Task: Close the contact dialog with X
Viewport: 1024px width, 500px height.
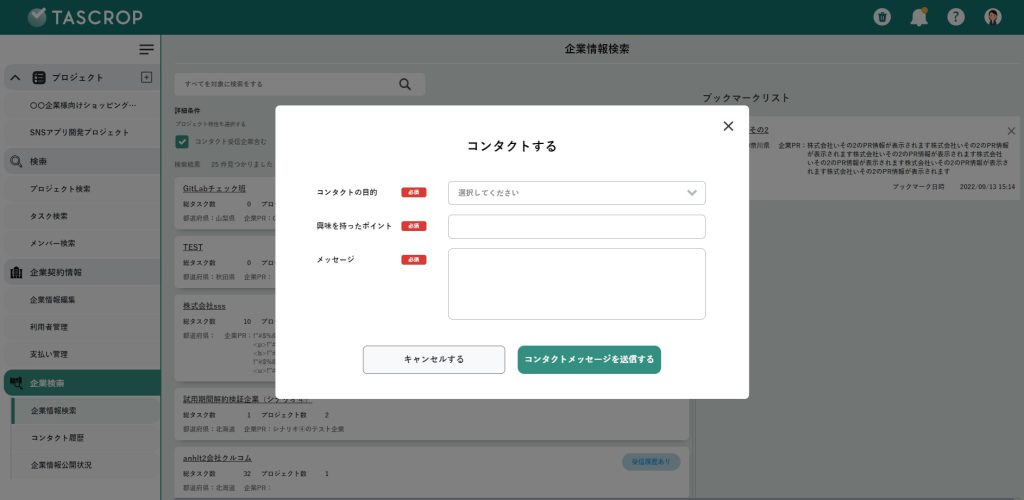Action: coord(728,126)
